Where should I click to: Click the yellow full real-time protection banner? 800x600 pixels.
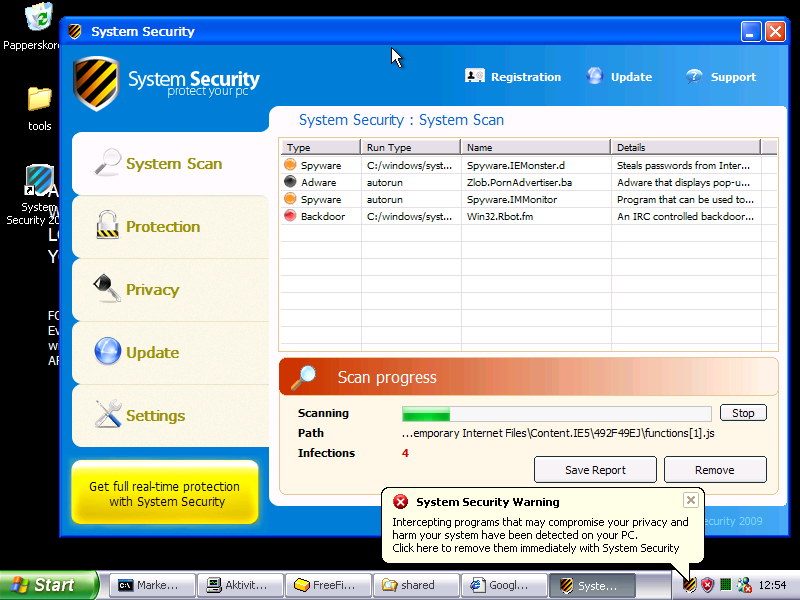pos(165,493)
